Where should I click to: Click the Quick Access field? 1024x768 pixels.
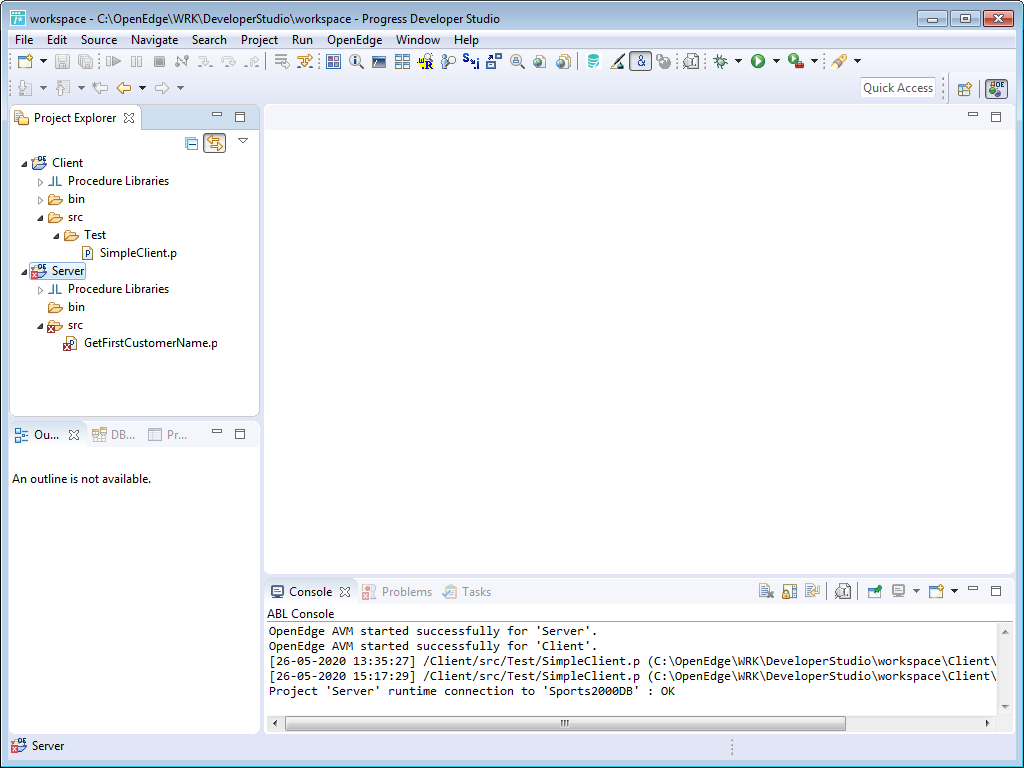[x=898, y=88]
